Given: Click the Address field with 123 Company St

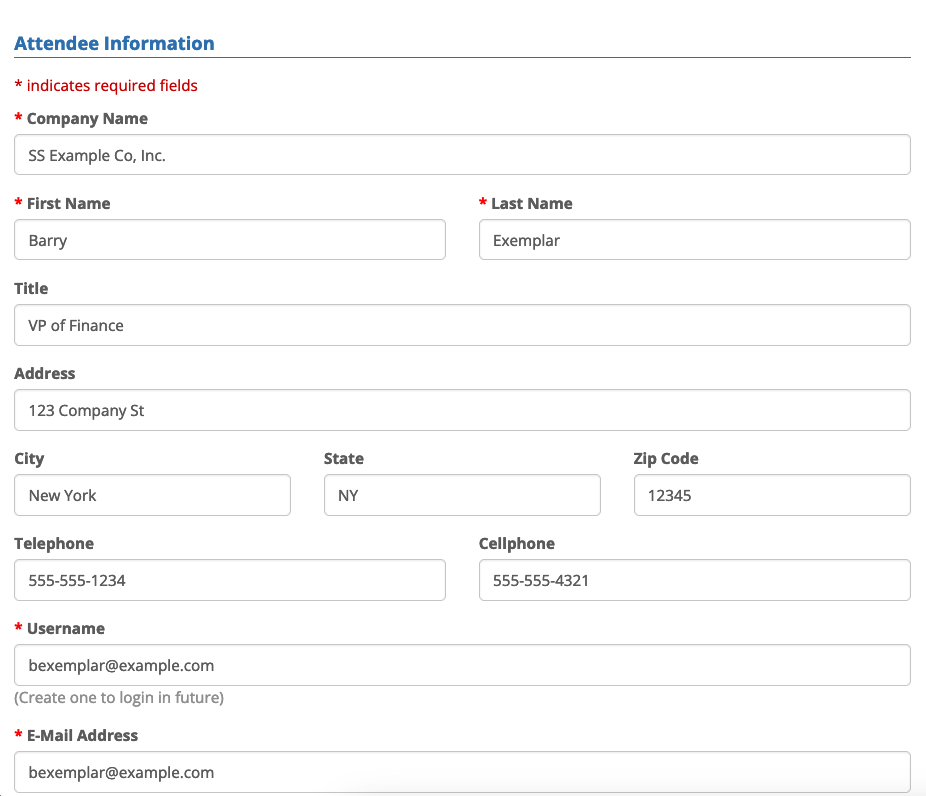Looking at the screenshot, I should (x=462, y=410).
